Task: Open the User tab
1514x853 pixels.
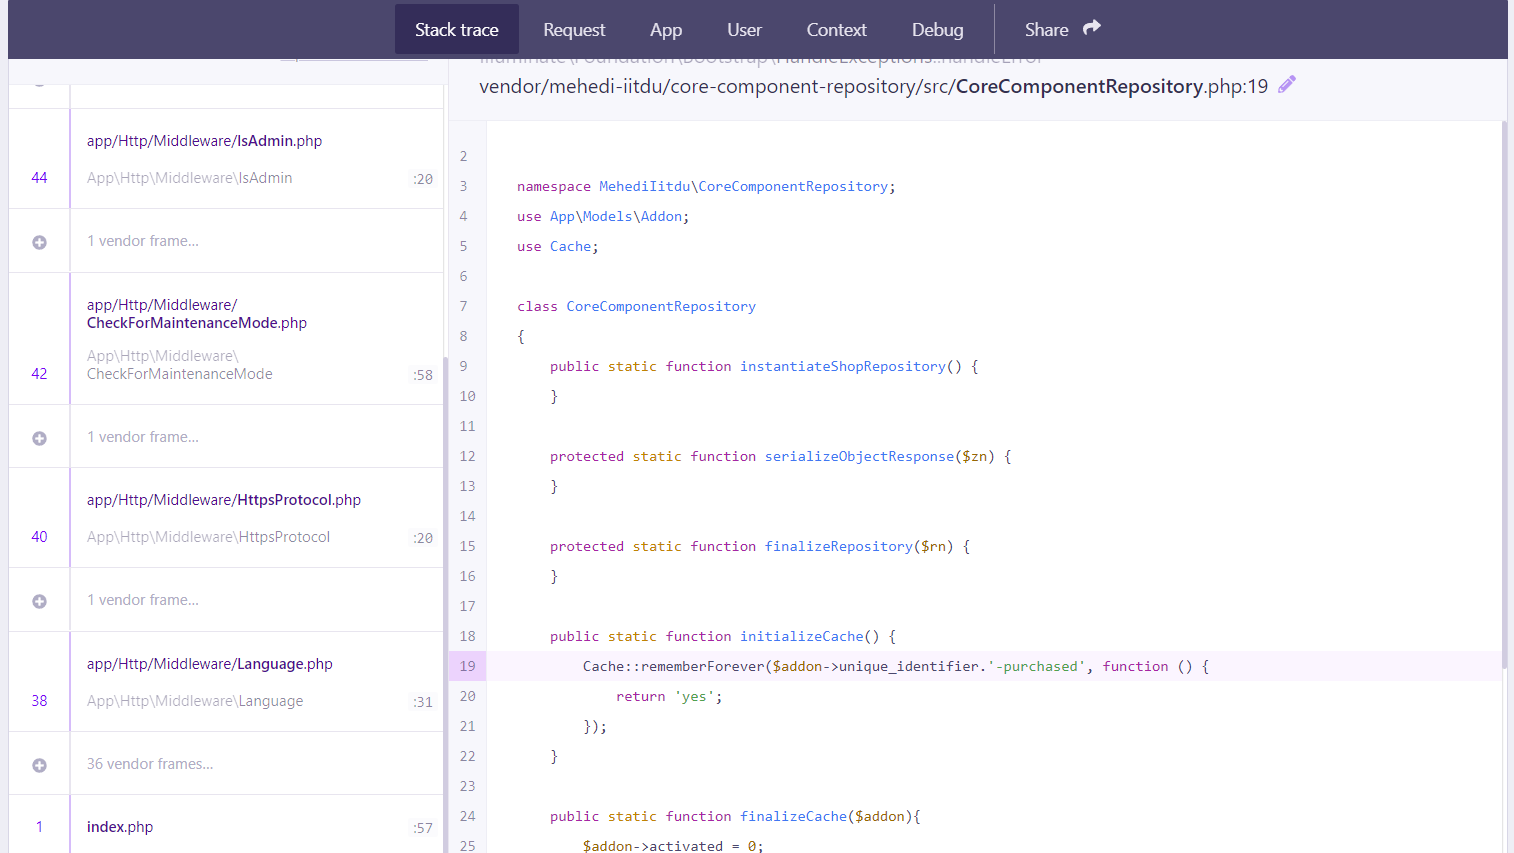Action: (x=744, y=29)
